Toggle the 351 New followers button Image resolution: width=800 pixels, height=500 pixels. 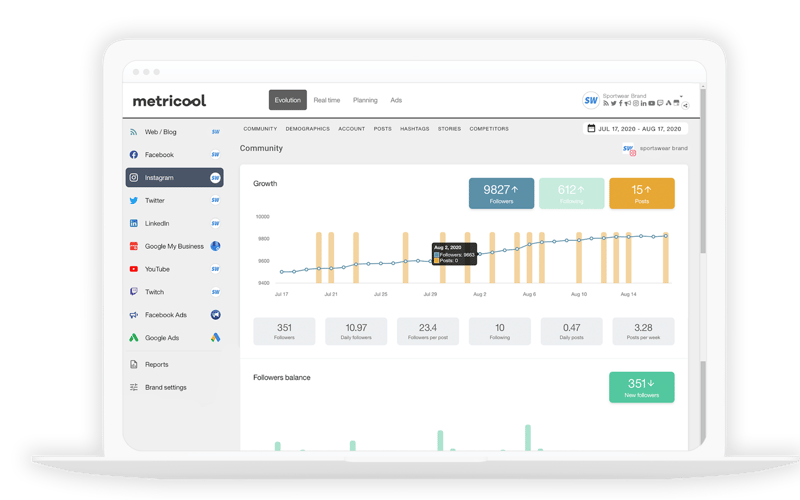[642, 387]
